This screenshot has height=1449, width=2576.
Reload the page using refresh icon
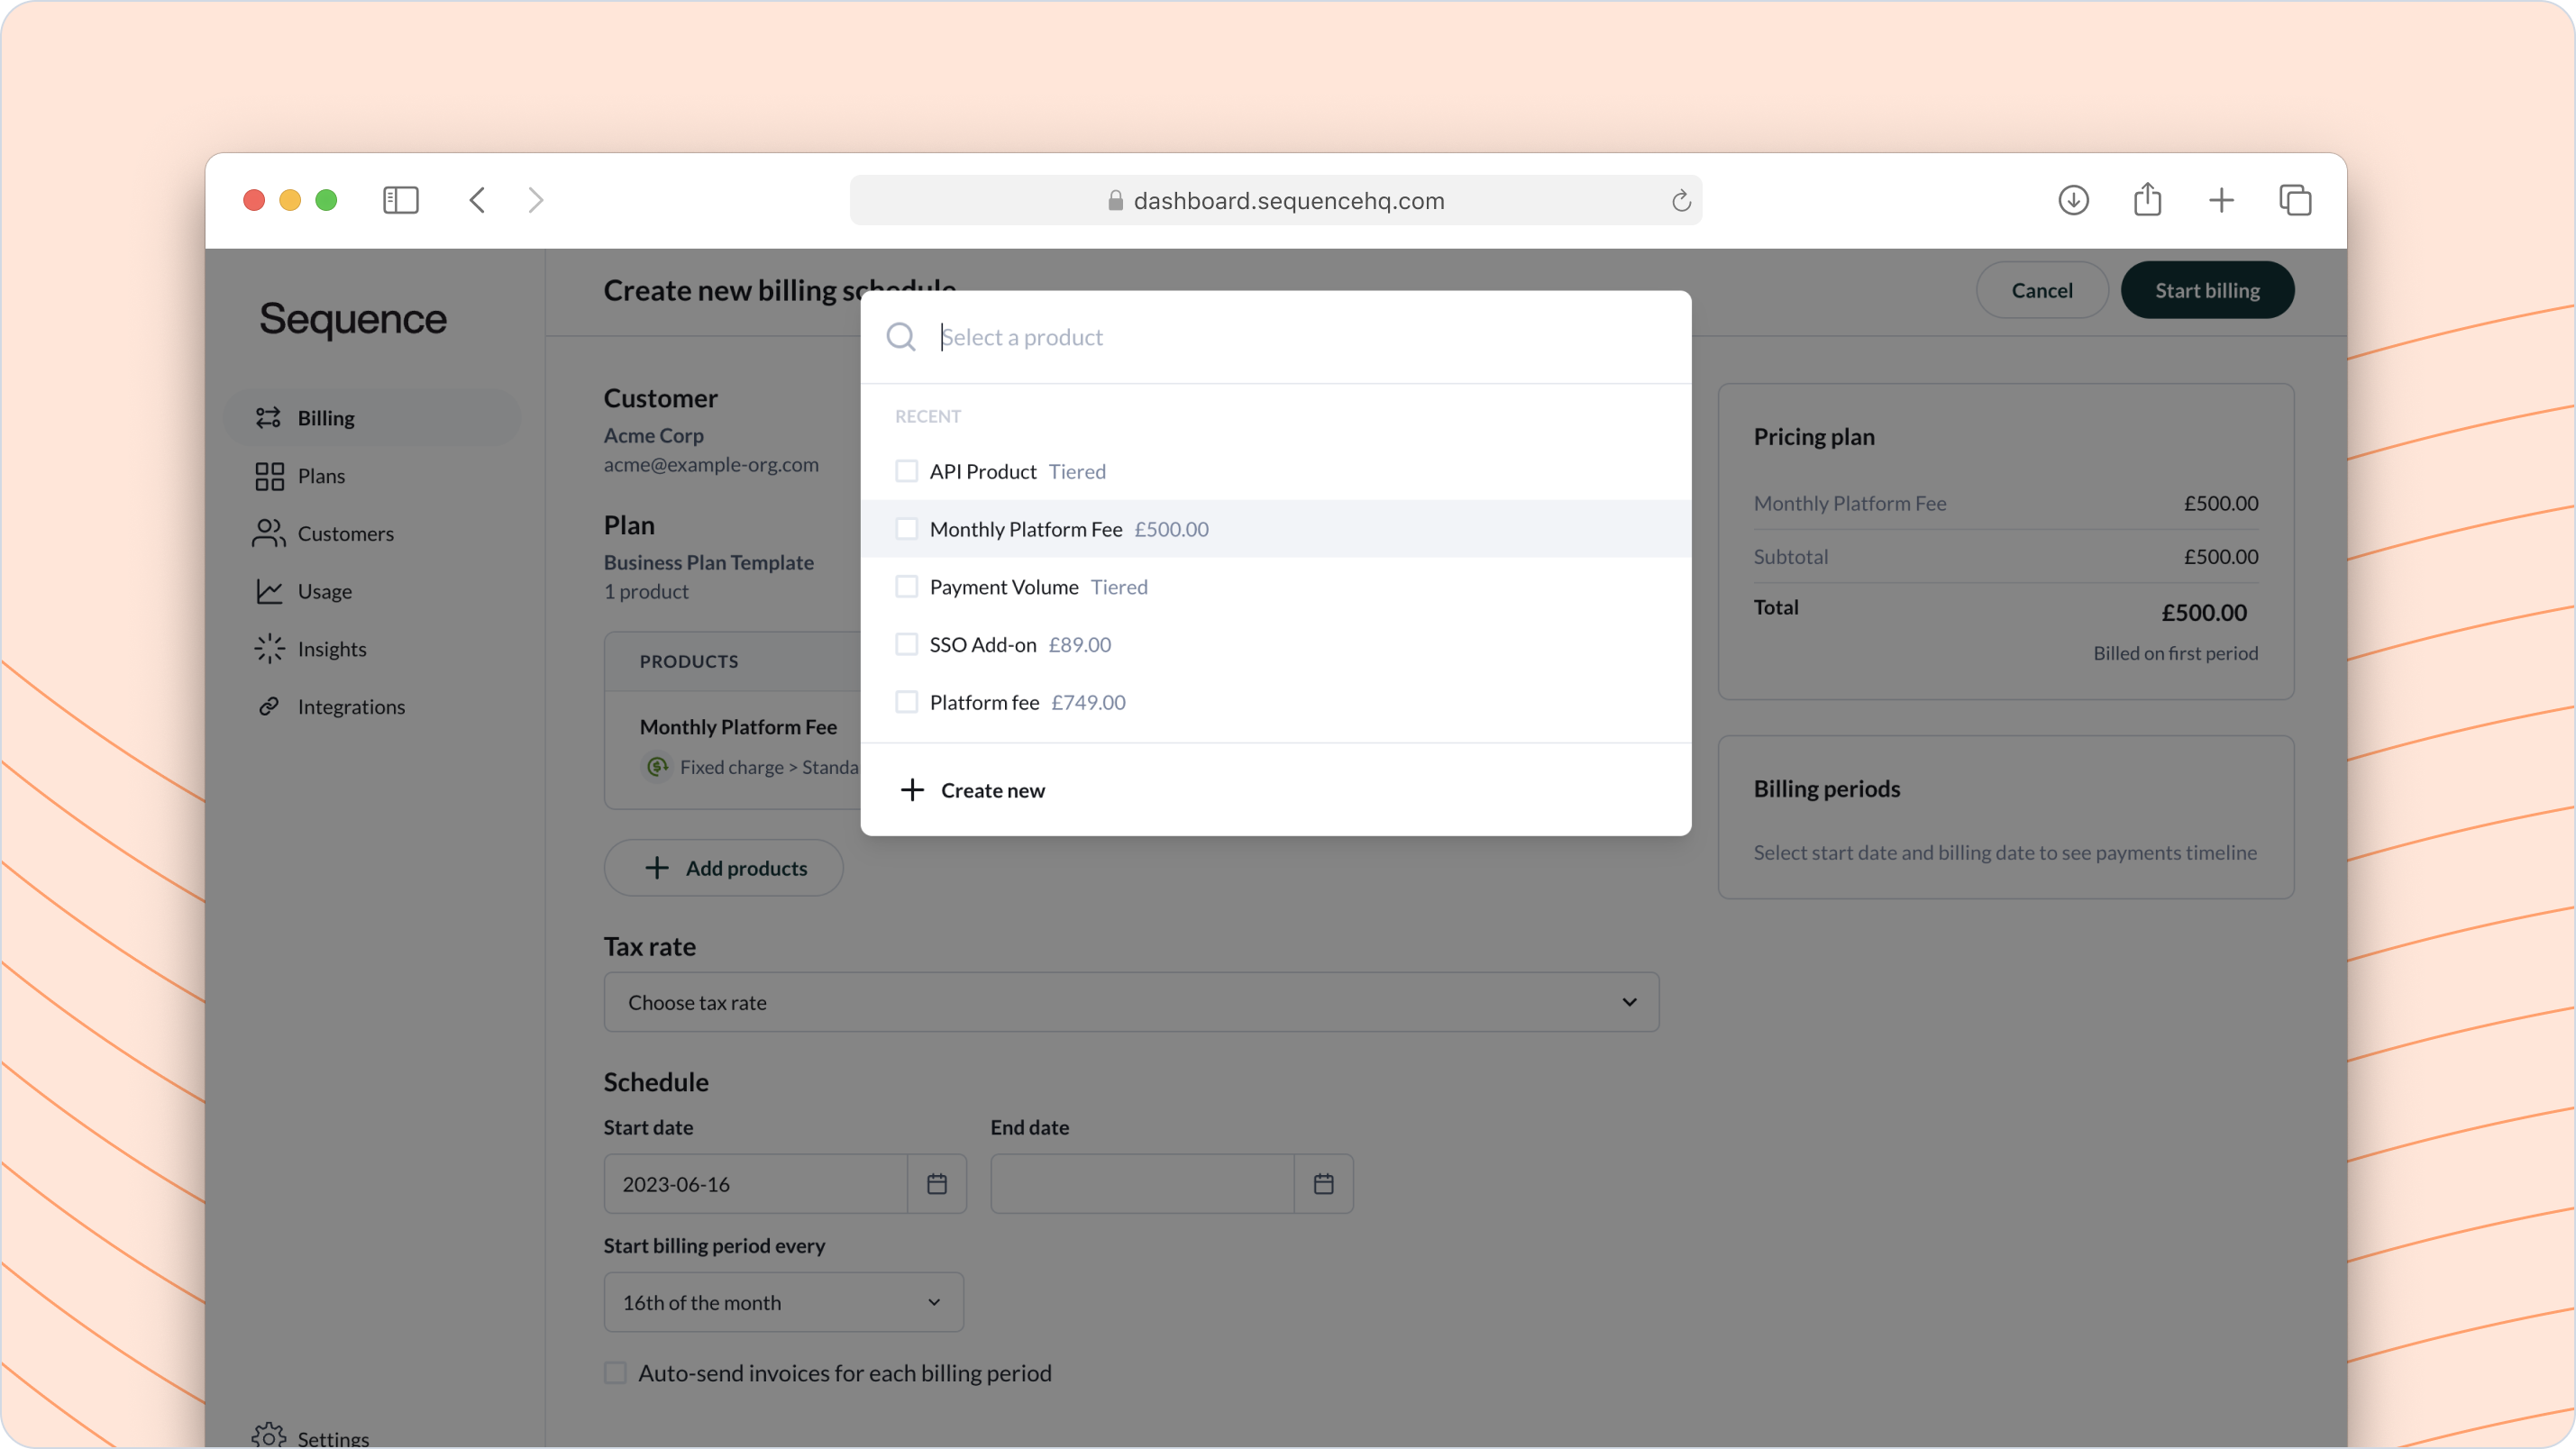[x=1681, y=201]
